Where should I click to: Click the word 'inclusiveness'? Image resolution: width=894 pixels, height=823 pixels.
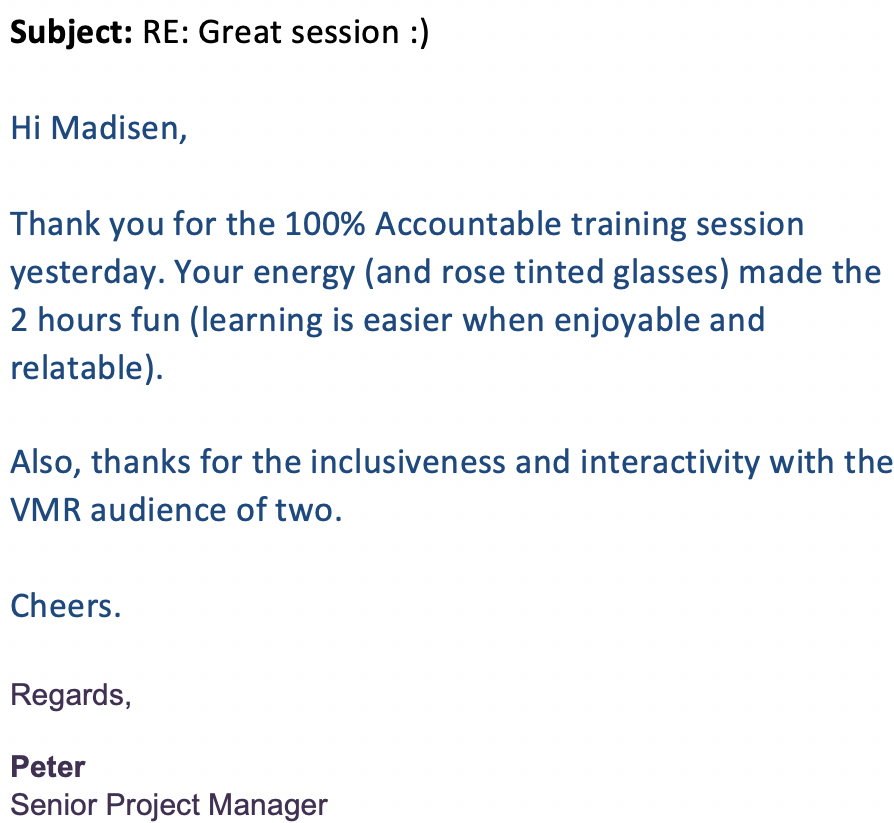[408, 462]
